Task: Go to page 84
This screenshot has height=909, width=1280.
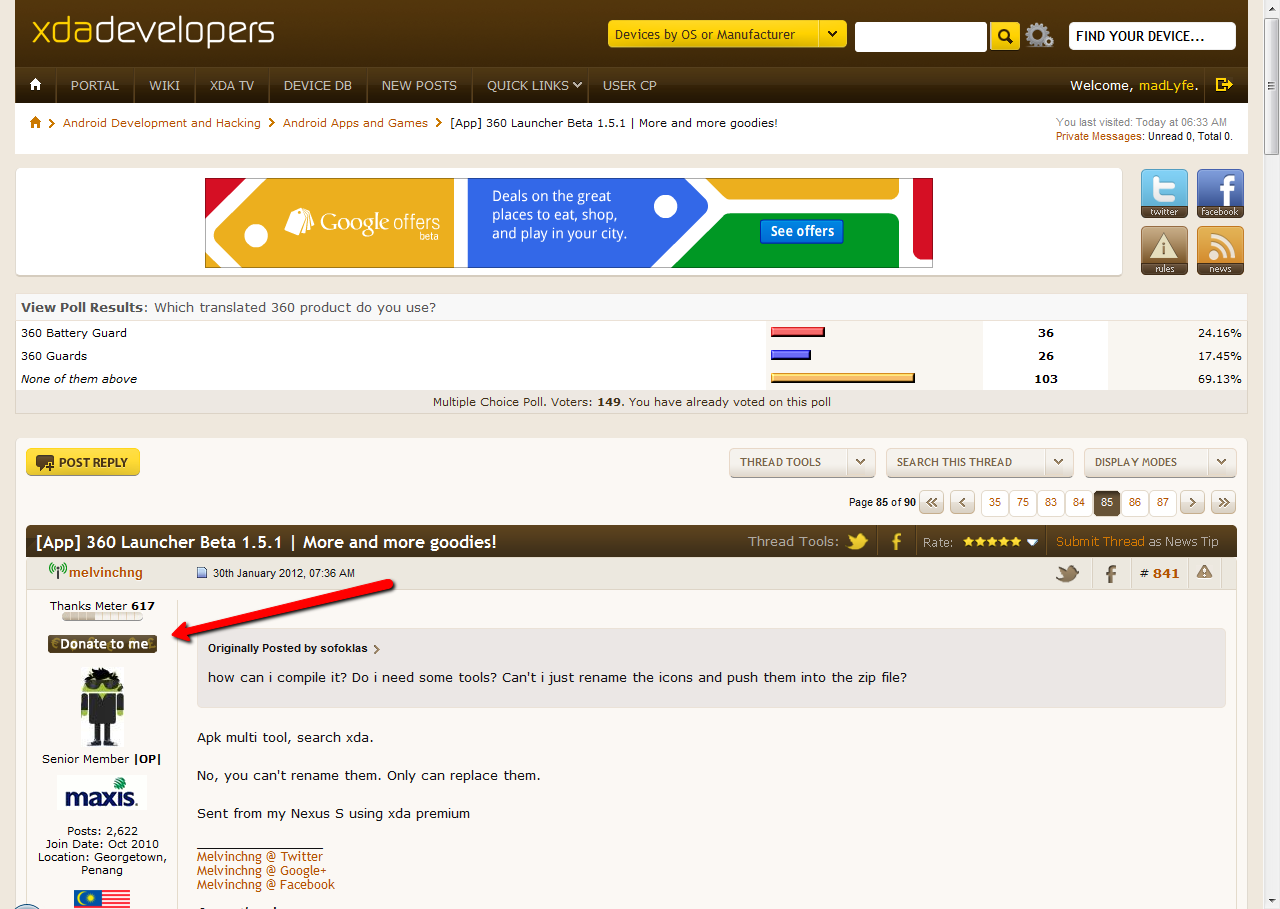Action: (1078, 502)
